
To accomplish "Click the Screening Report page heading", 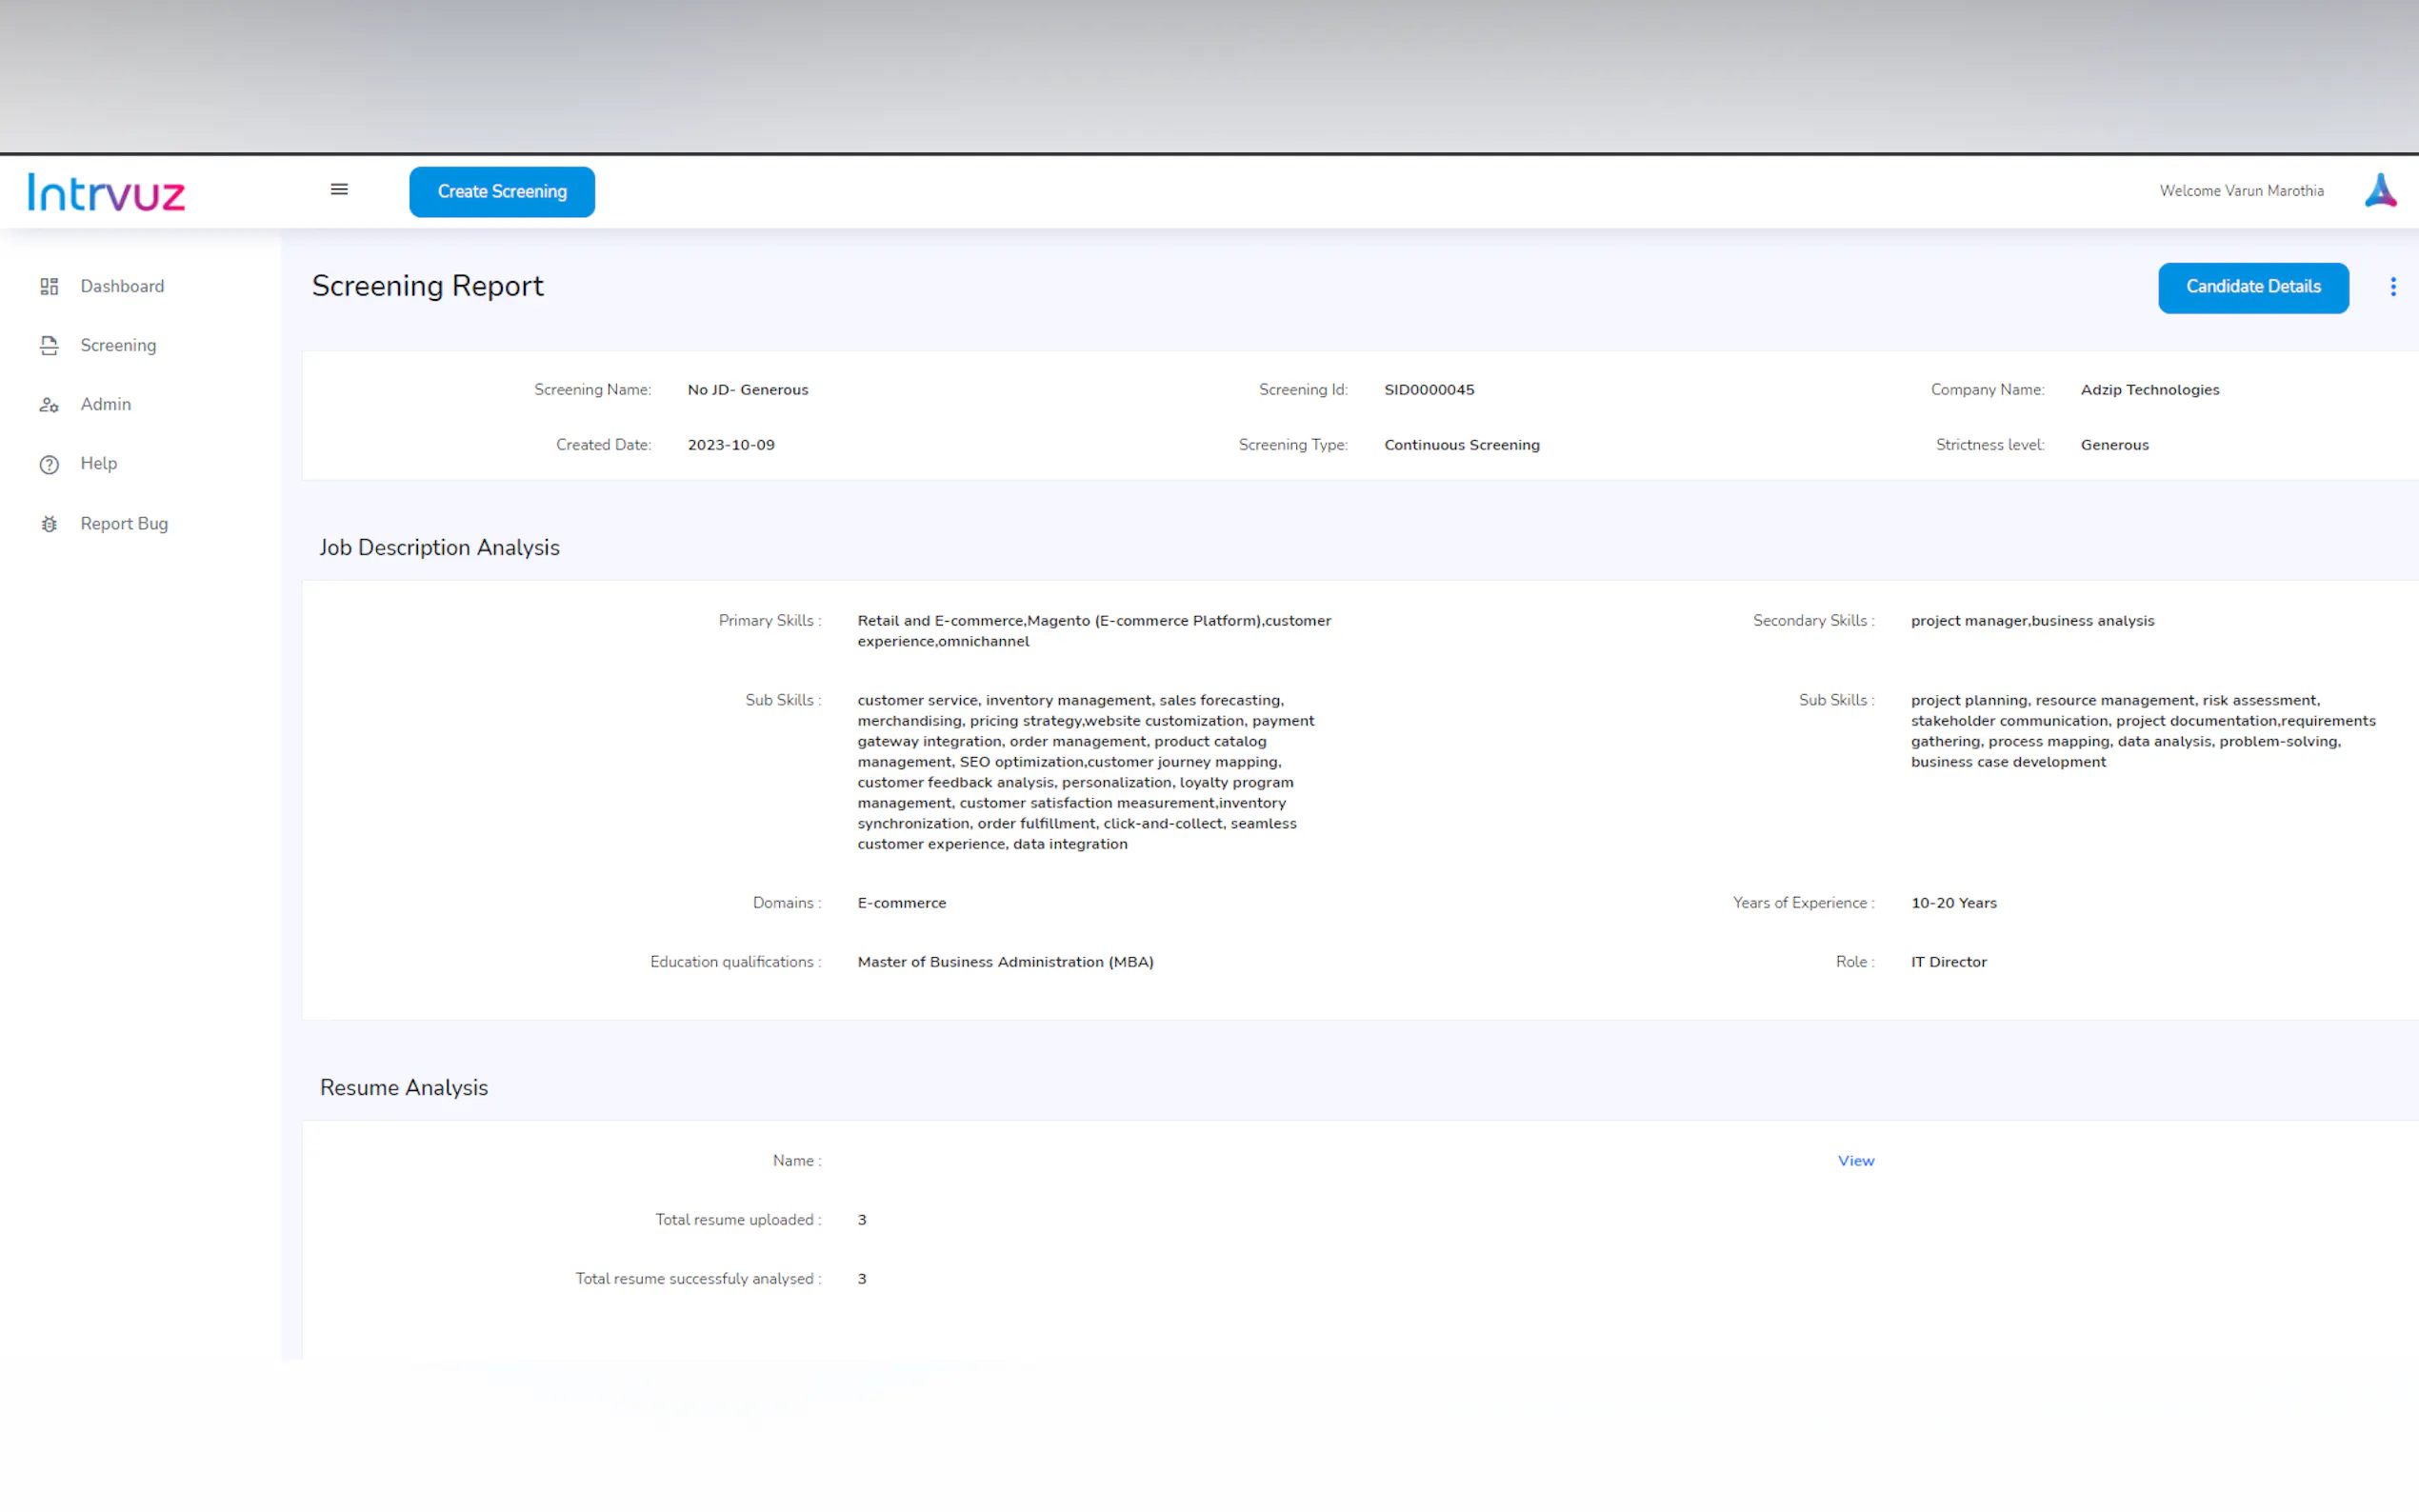I will pyautogui.click(x=427, y=287).
